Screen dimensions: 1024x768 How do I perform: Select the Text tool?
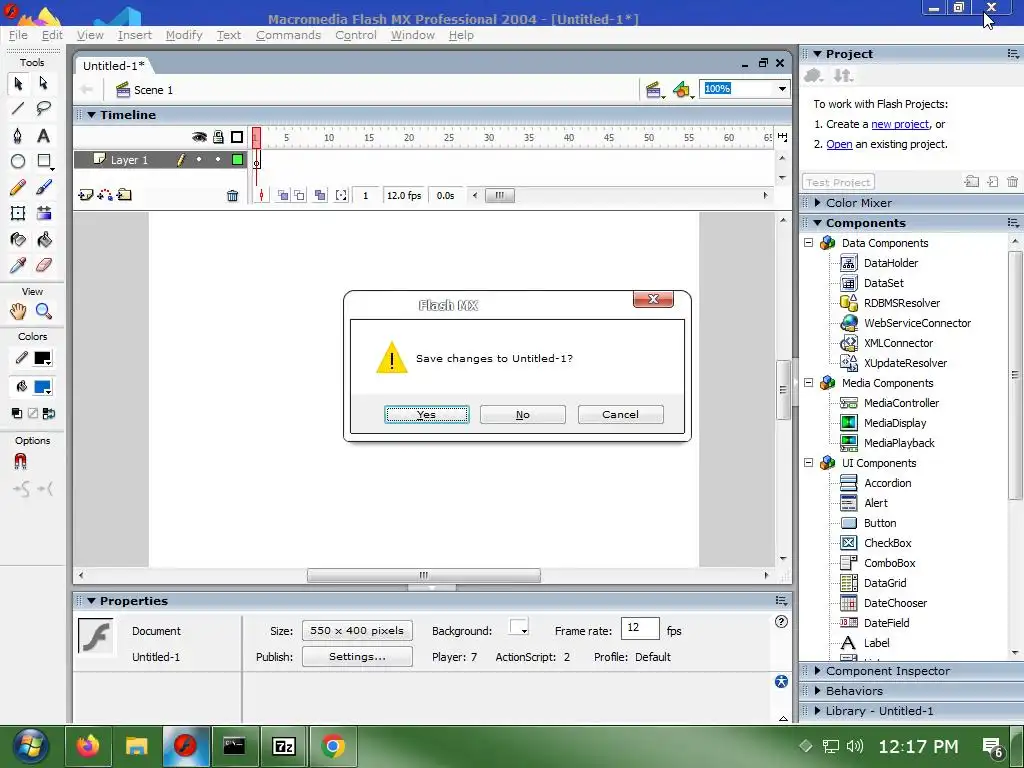[x=44, y=135]
